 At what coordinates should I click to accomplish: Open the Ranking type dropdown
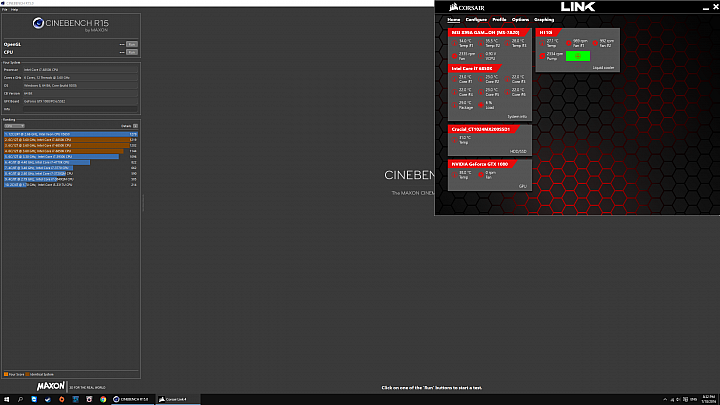[x=14, y=126]
